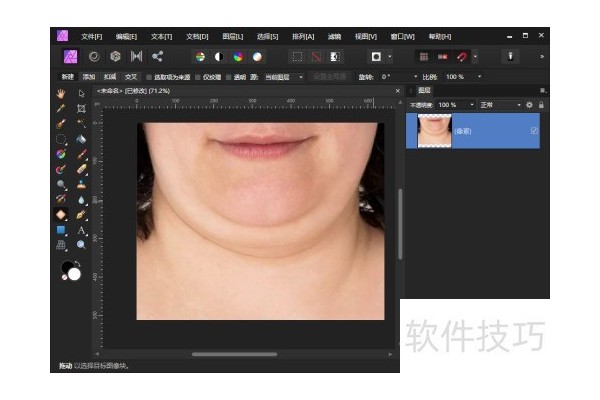Select the Pen tool

pyautogui.click(x=81, y=214)
